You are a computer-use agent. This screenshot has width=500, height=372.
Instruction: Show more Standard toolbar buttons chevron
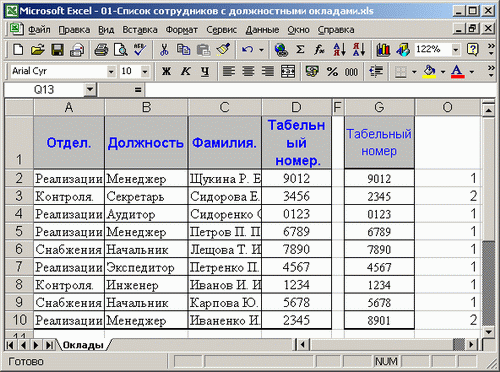(491, 49)
